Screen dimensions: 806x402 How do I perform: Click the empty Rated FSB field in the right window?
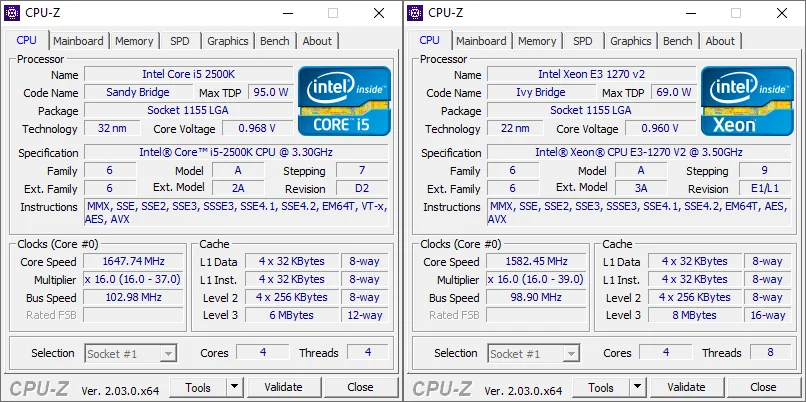pyautogui.click(x=536, y=315)
